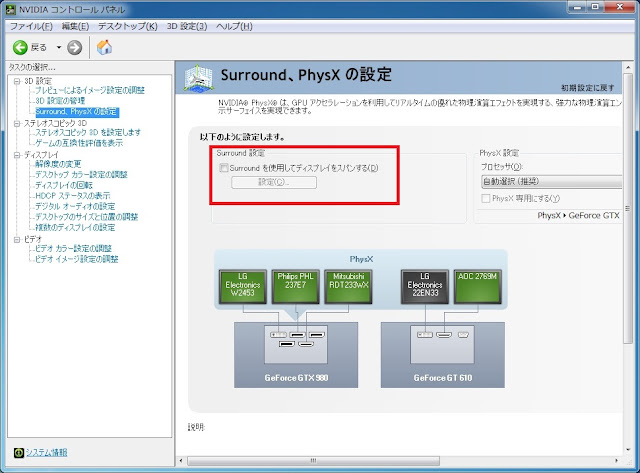Image resolution: width=640 pixels, height=473 pixels.
Task: Open the ヘルプ(H) menu
Action: click(x=234, y=26)
